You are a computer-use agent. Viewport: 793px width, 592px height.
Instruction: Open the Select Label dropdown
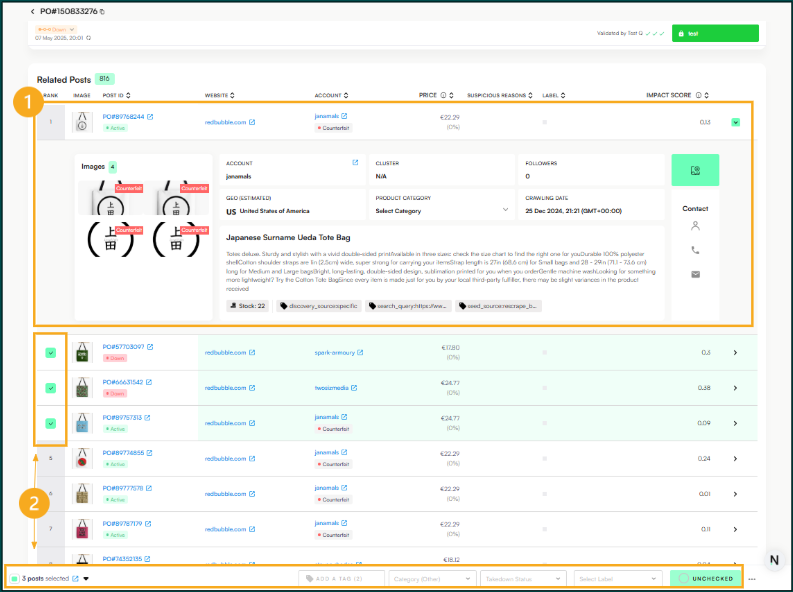tap(618, 579)
